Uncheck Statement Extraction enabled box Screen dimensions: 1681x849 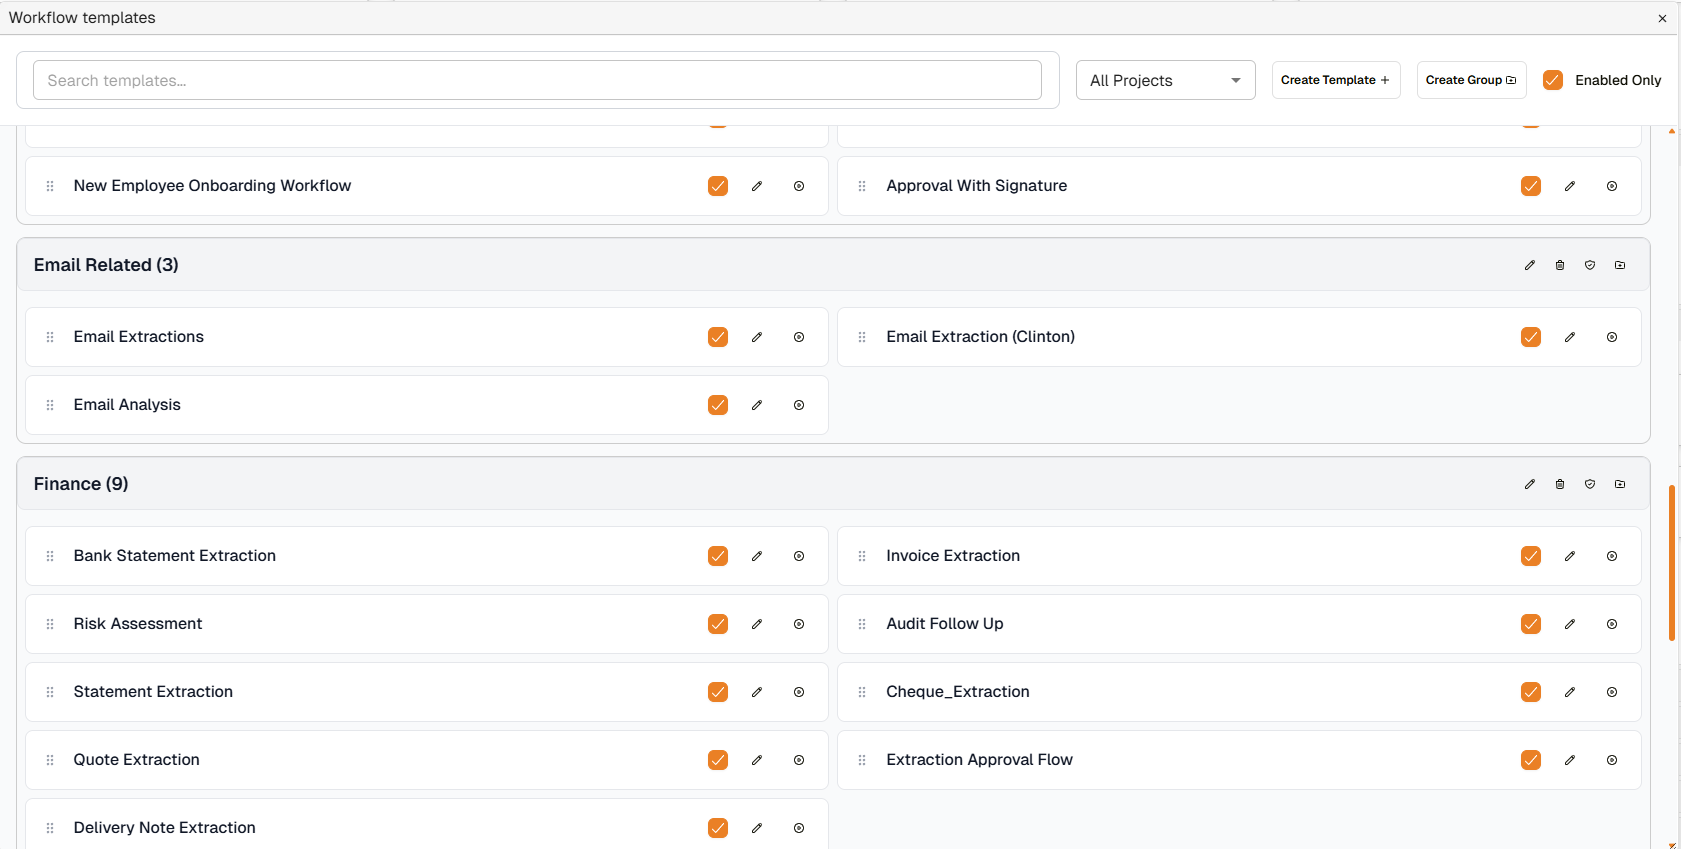tap(718, 692)
